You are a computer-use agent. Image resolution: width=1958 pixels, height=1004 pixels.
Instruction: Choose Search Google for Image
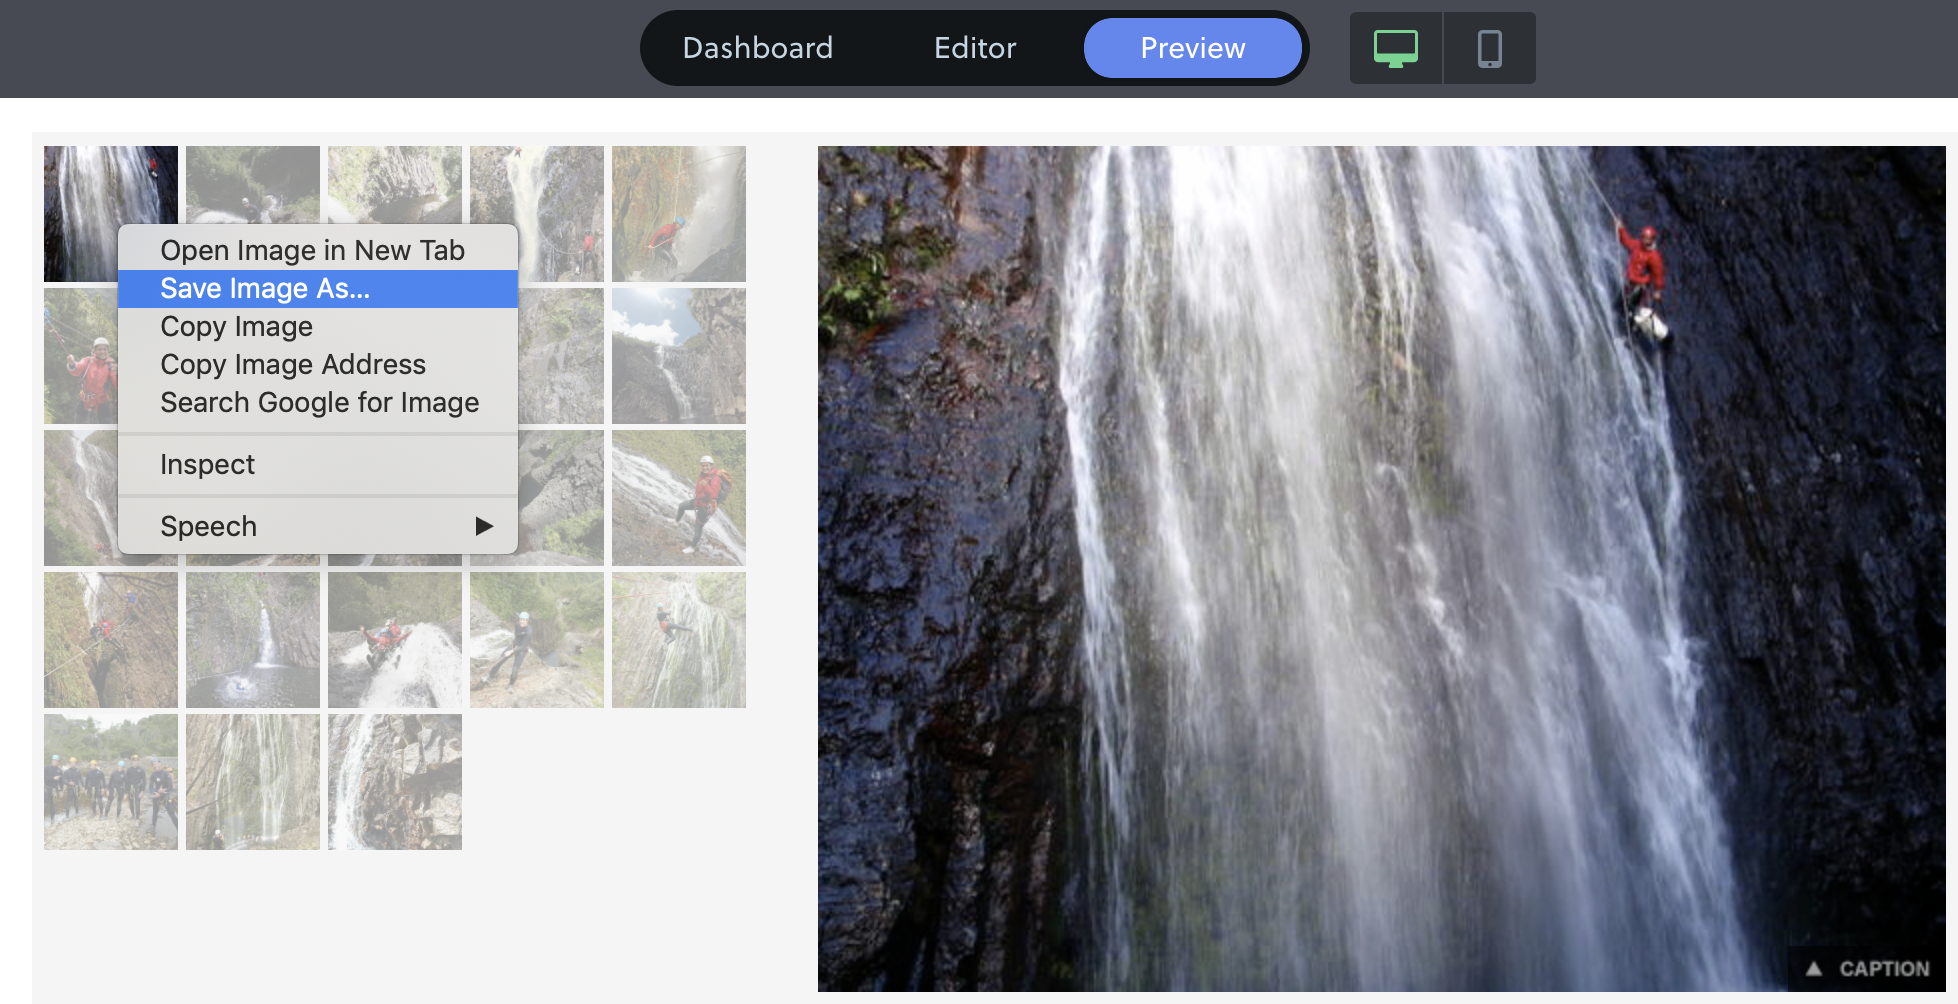318,402
